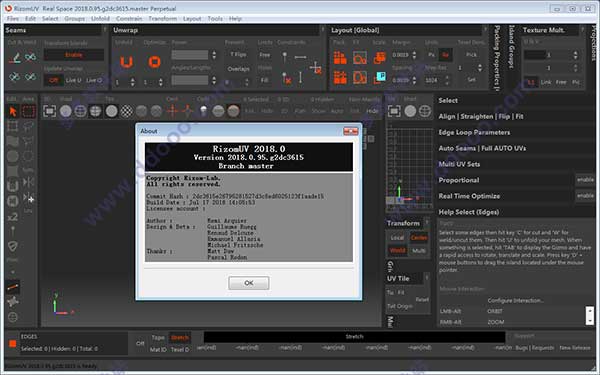The height and width of the screenshot is (375, 600).
Task: Open the Island Groups vertical tab
Action: point(511,47)
